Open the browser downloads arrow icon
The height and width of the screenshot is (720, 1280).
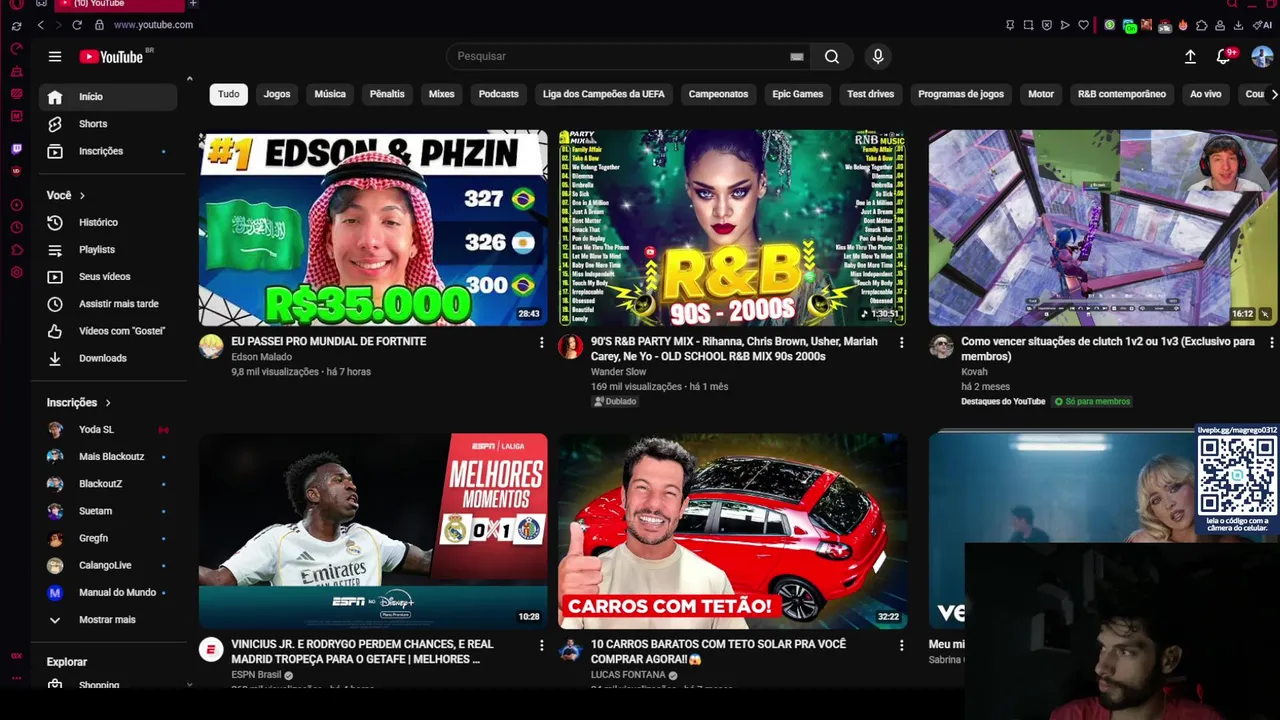pyautogui.click(x=1238, y=25)
